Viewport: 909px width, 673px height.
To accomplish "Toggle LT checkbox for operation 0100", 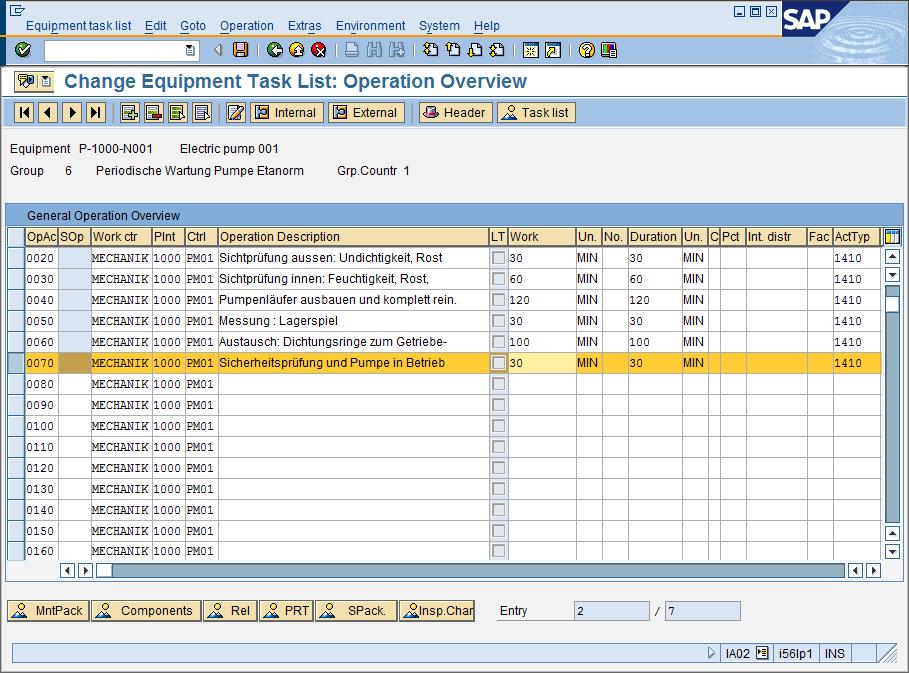I will click(498, 426).
